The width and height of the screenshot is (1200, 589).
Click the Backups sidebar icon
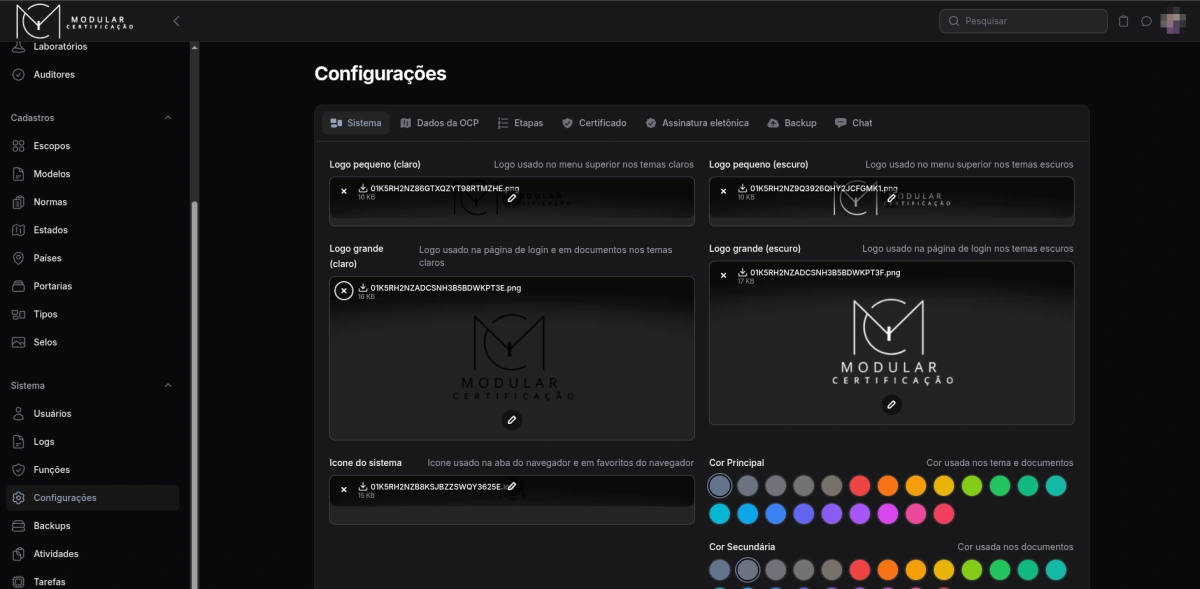tap(20, 525)
